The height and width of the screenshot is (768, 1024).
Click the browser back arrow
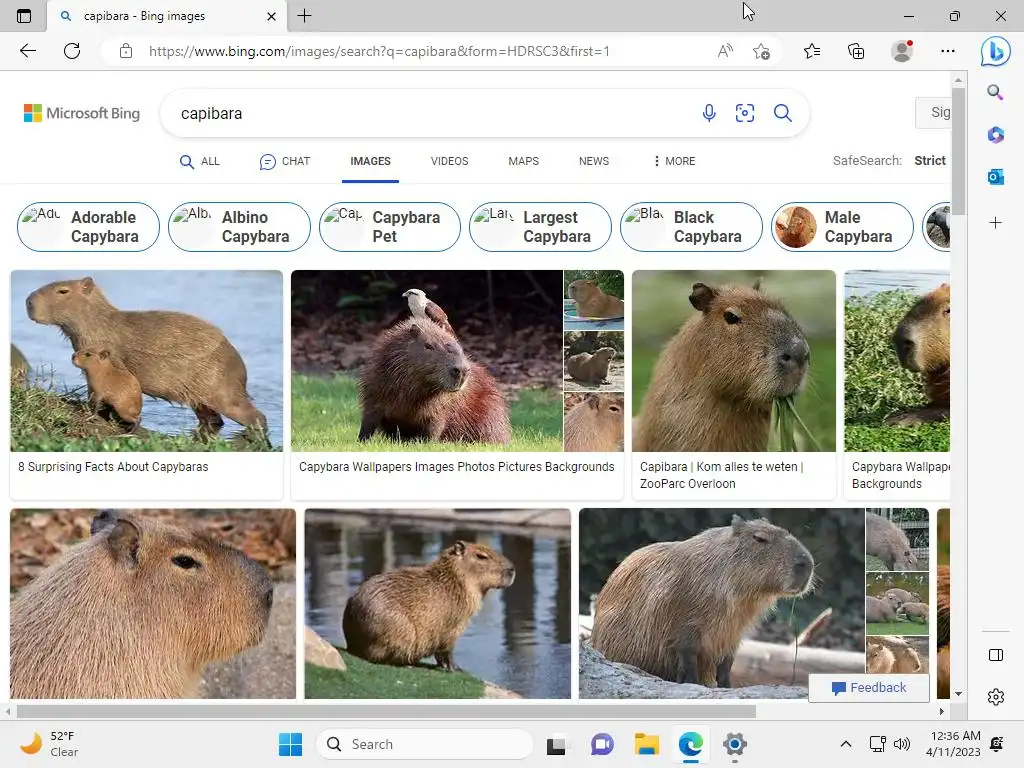click(27, 51)
